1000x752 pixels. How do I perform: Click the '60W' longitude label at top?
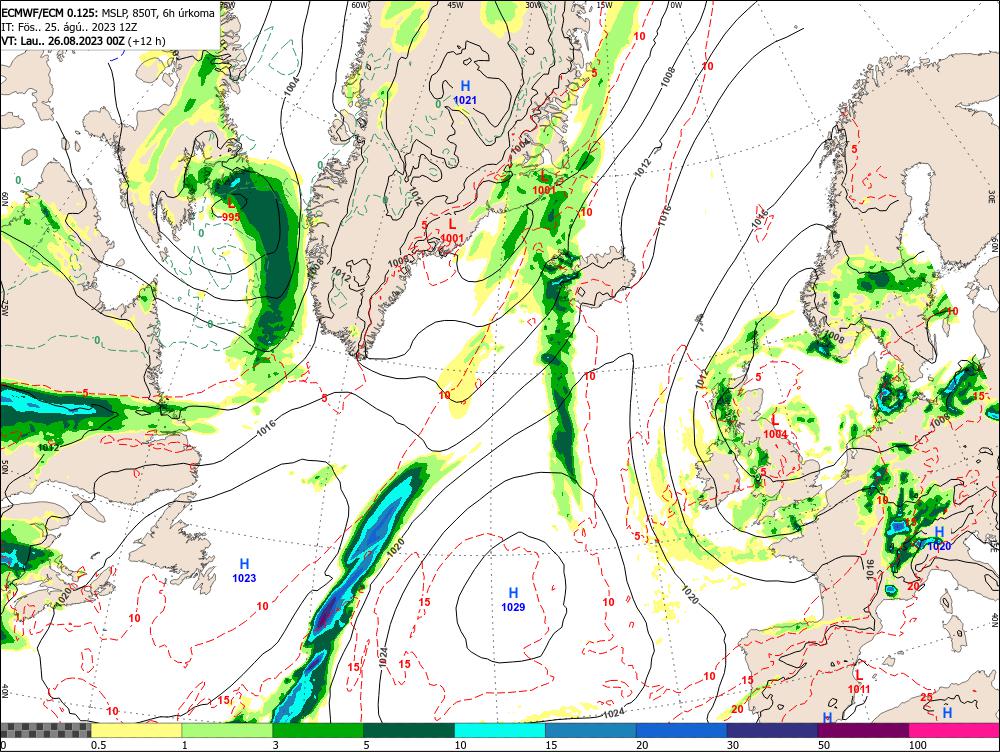pyautogui.click(x=360, y=4)
